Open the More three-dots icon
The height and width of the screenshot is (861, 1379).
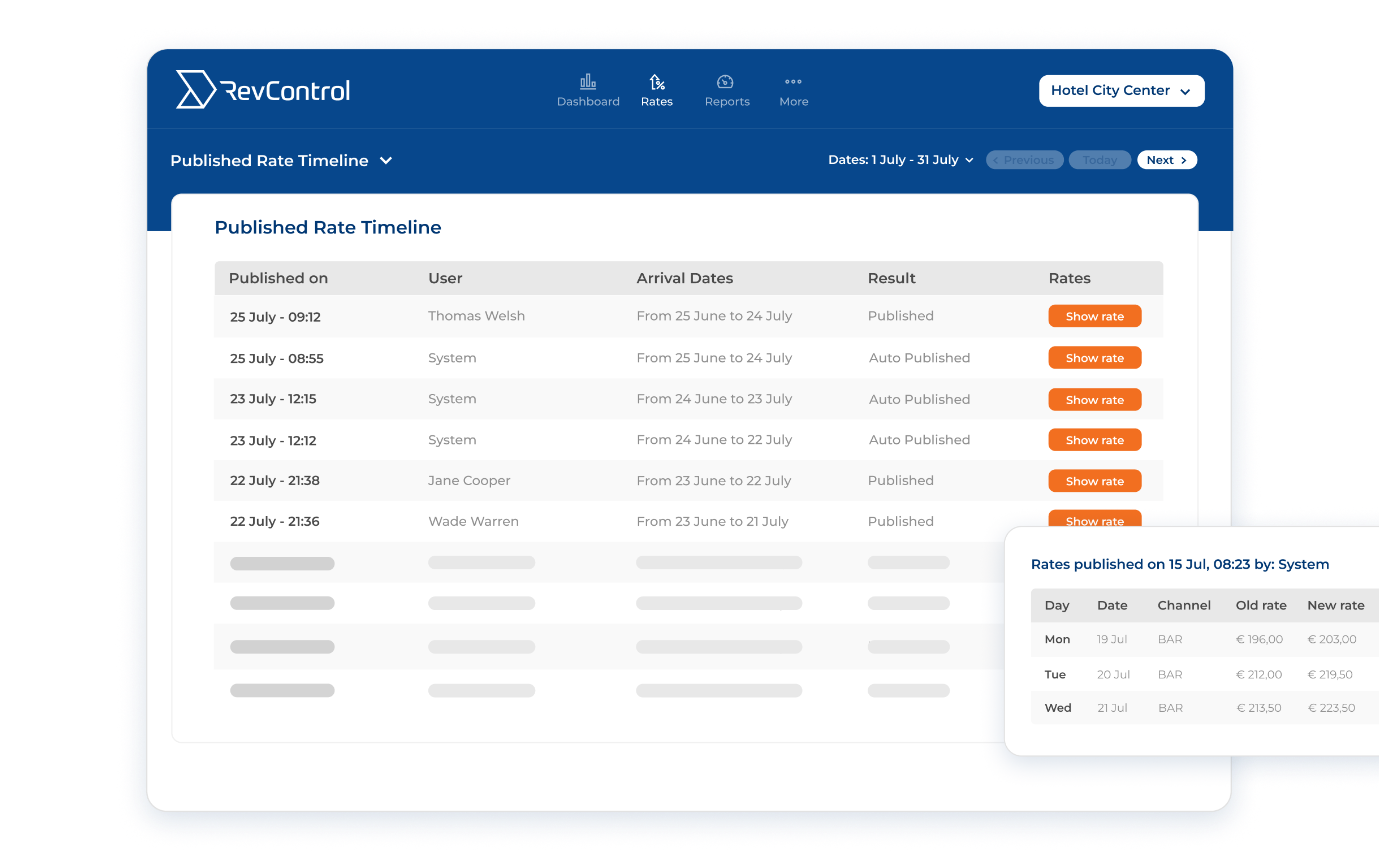pos(793,82)
